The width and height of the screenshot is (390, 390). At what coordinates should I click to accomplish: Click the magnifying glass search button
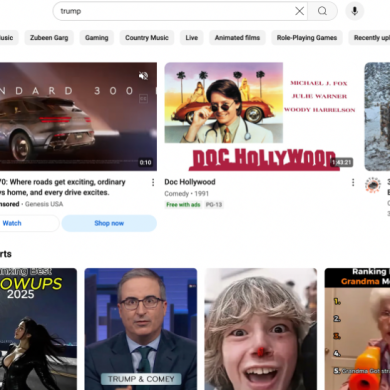pos(322,11)
